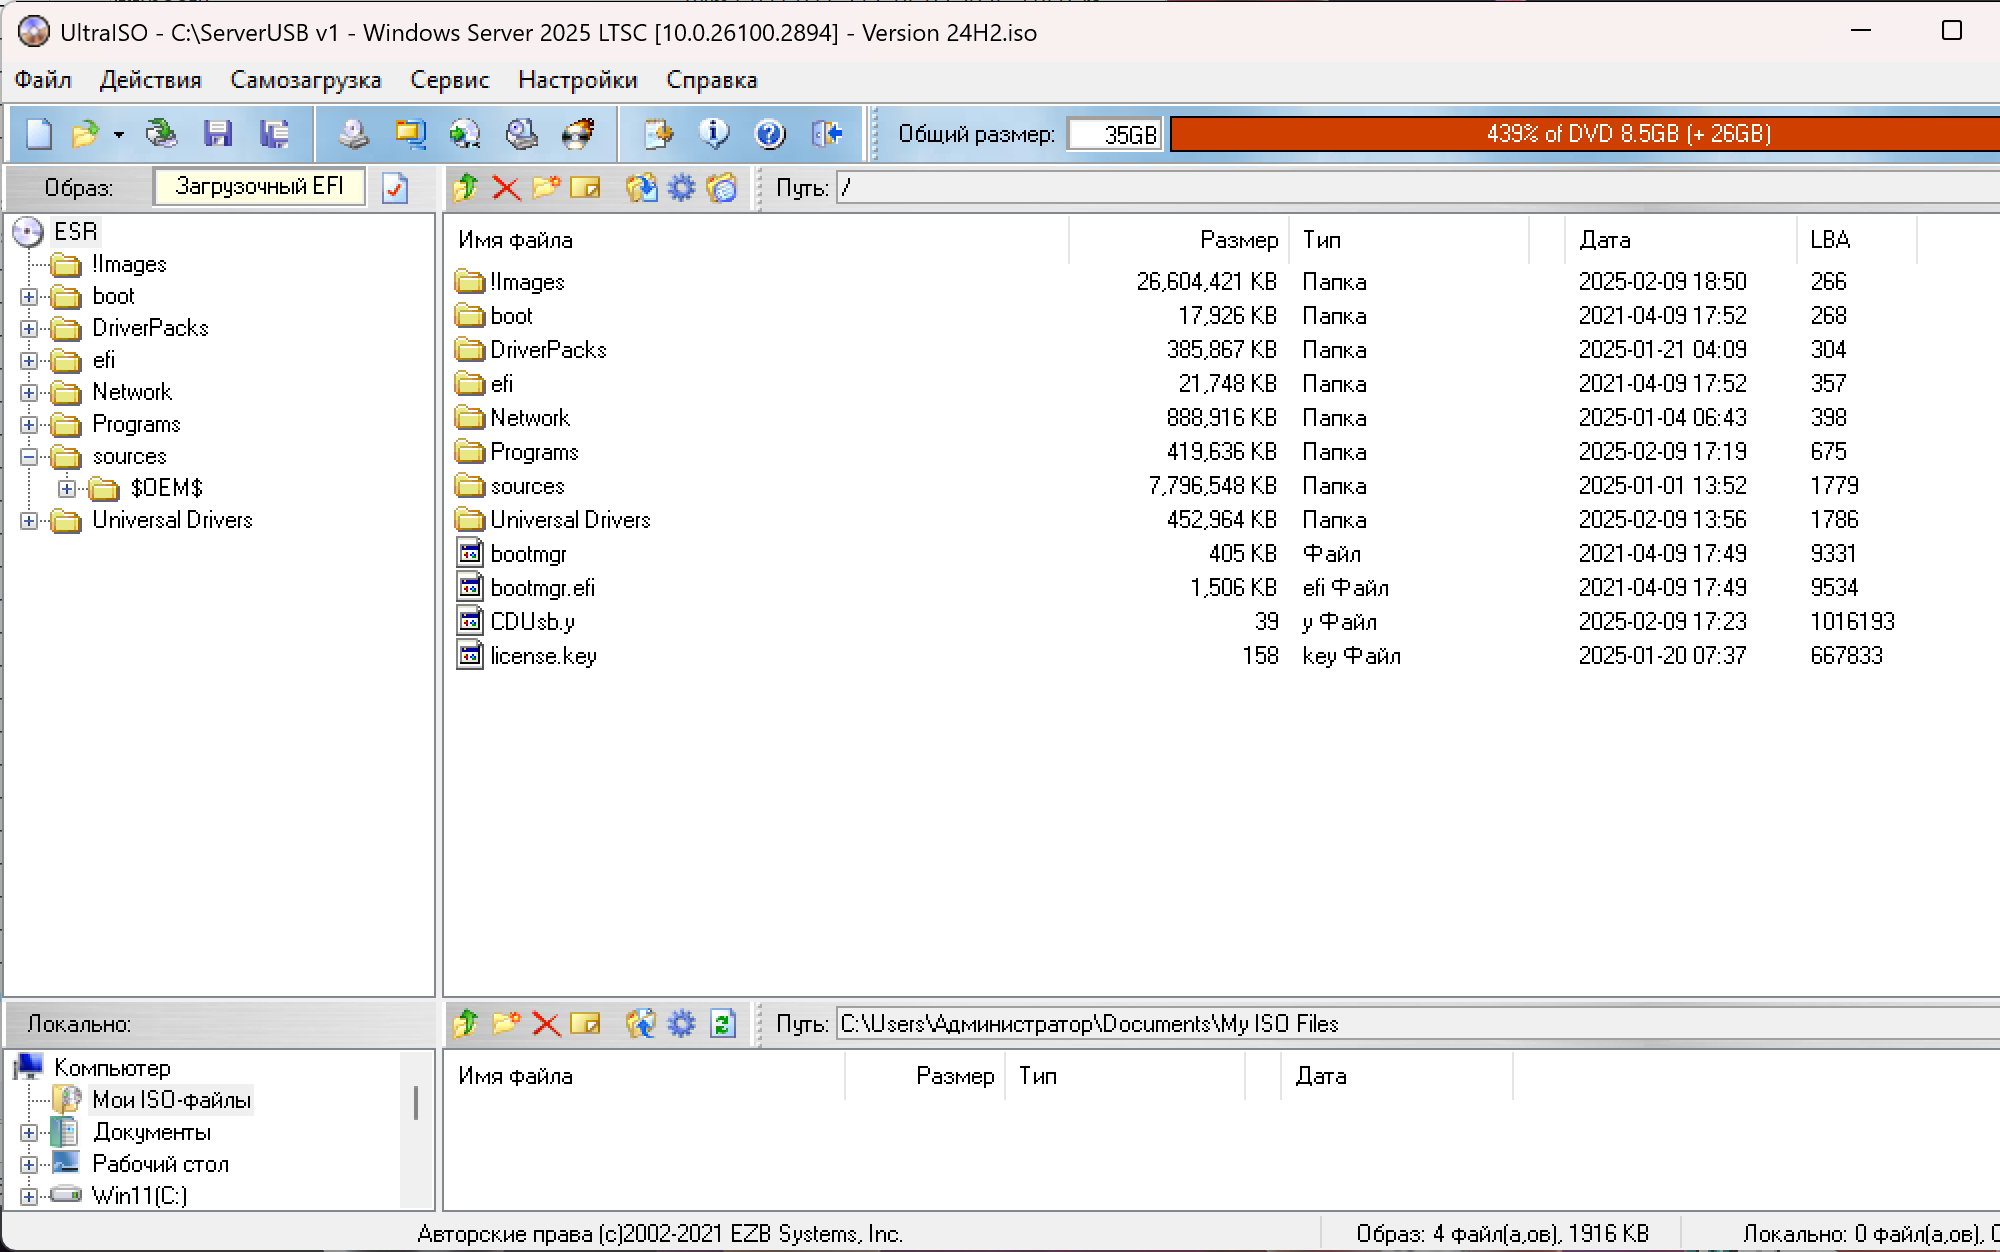Image resolution: width=2000 pixels, height=1252 pixels.
Task: Open the Файл menu
Action: click(43, 80)
